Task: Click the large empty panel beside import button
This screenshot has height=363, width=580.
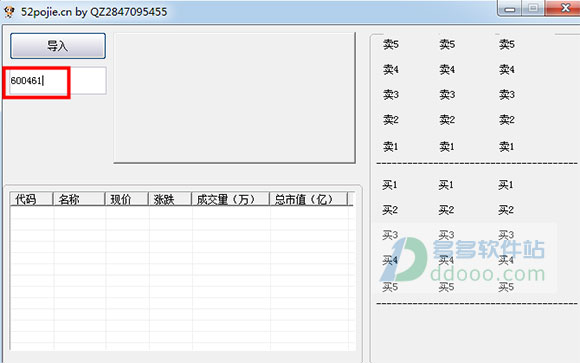Action: click(x=235, y=98)
